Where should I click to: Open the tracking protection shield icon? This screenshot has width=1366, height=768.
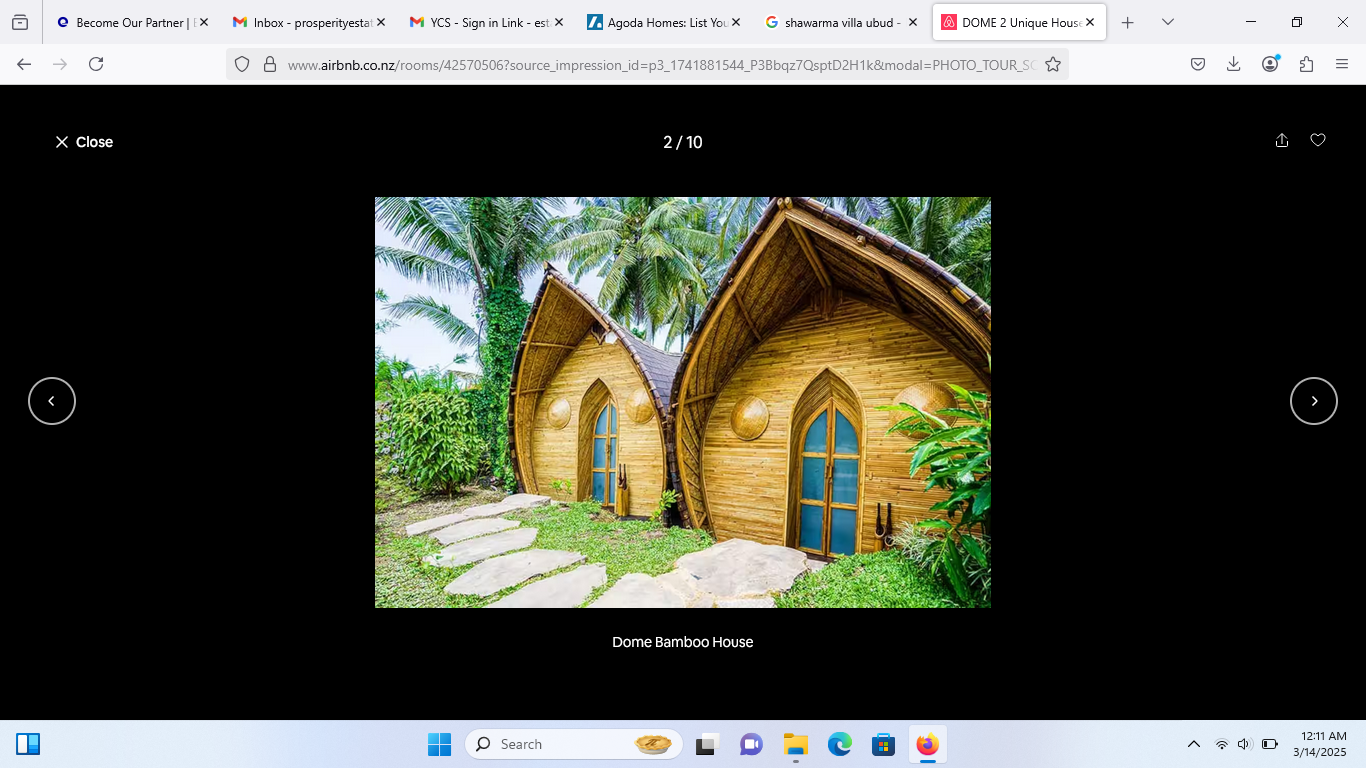click(x=242, y=64)
